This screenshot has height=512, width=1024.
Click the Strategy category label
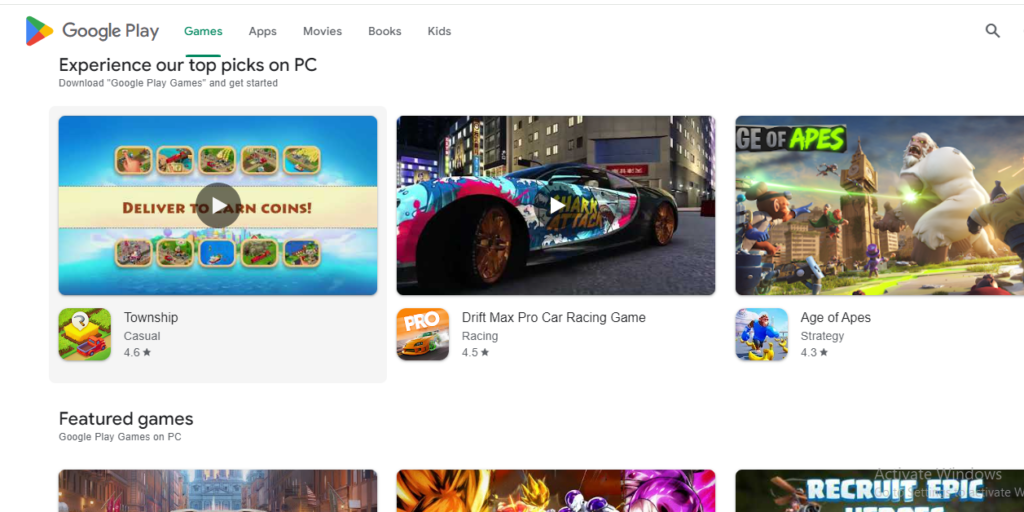tap(822, 336)
